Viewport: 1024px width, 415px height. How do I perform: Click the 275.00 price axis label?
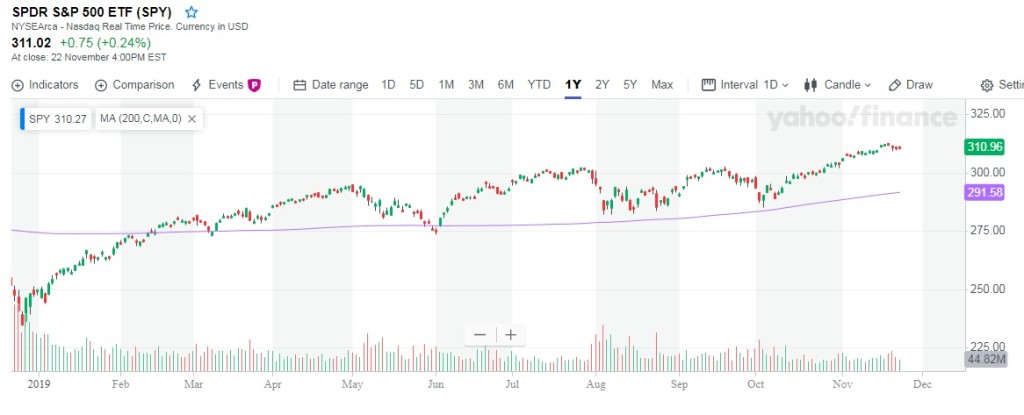click(987, 231)
